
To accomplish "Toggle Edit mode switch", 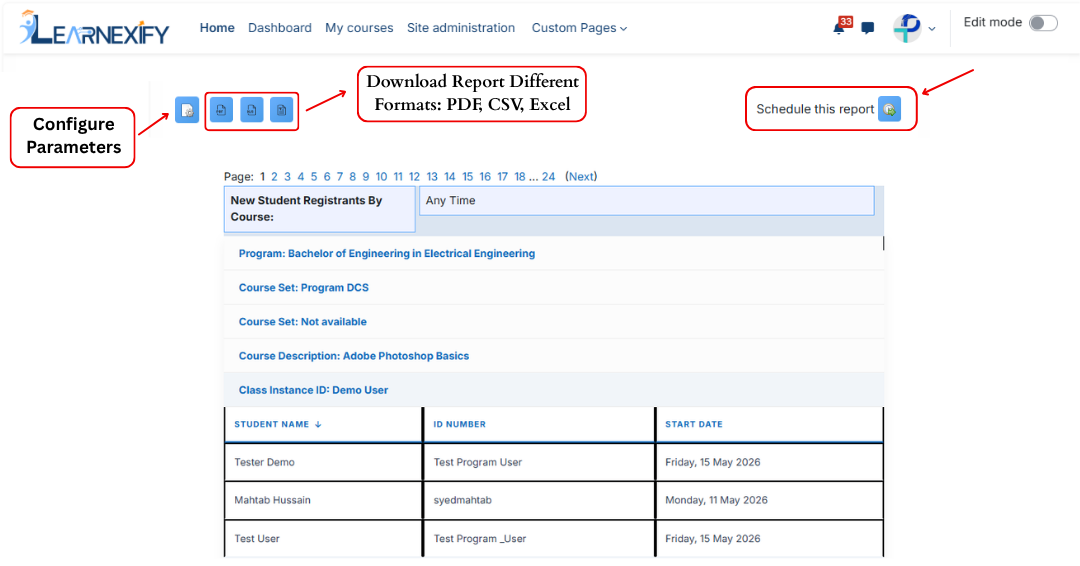I will point(1043,23).
